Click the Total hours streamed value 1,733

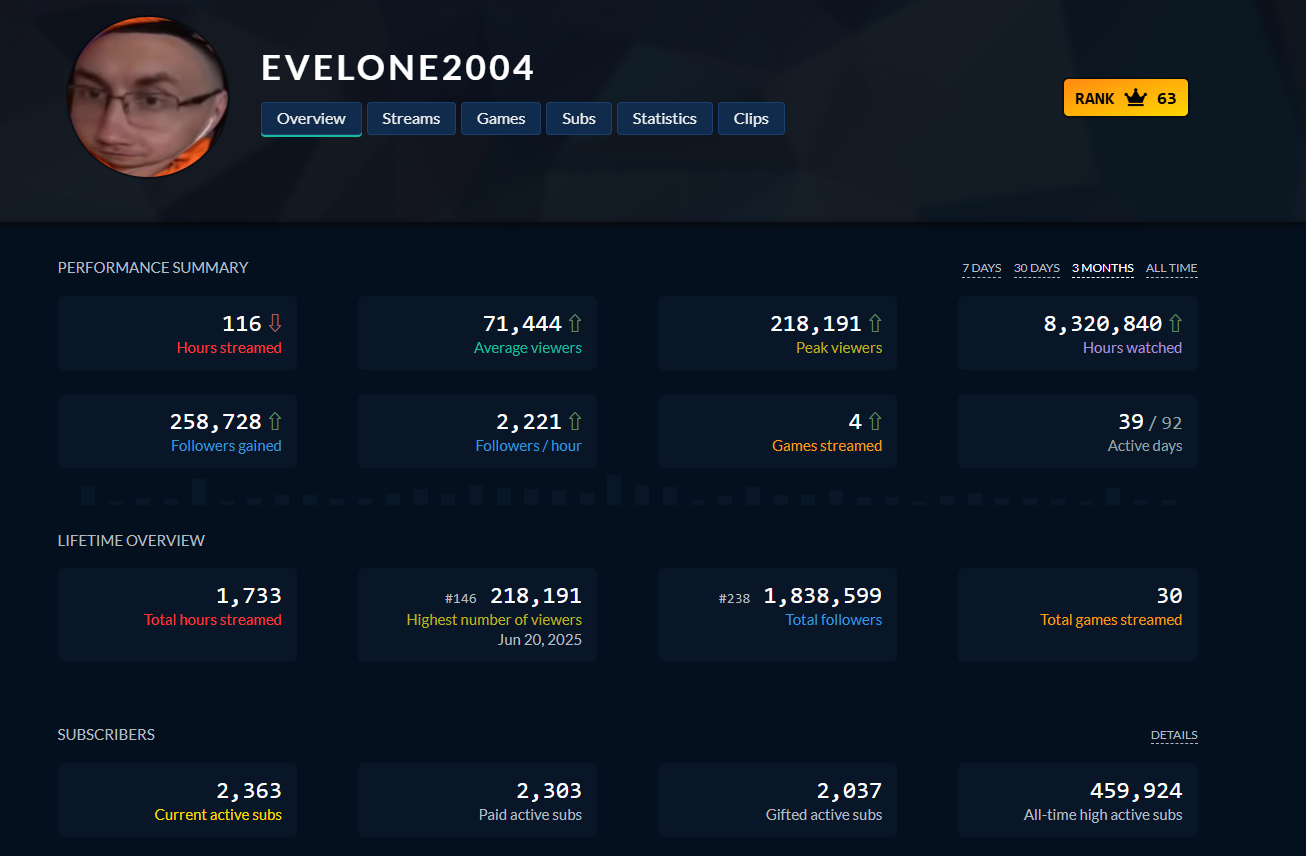point(249,595)
